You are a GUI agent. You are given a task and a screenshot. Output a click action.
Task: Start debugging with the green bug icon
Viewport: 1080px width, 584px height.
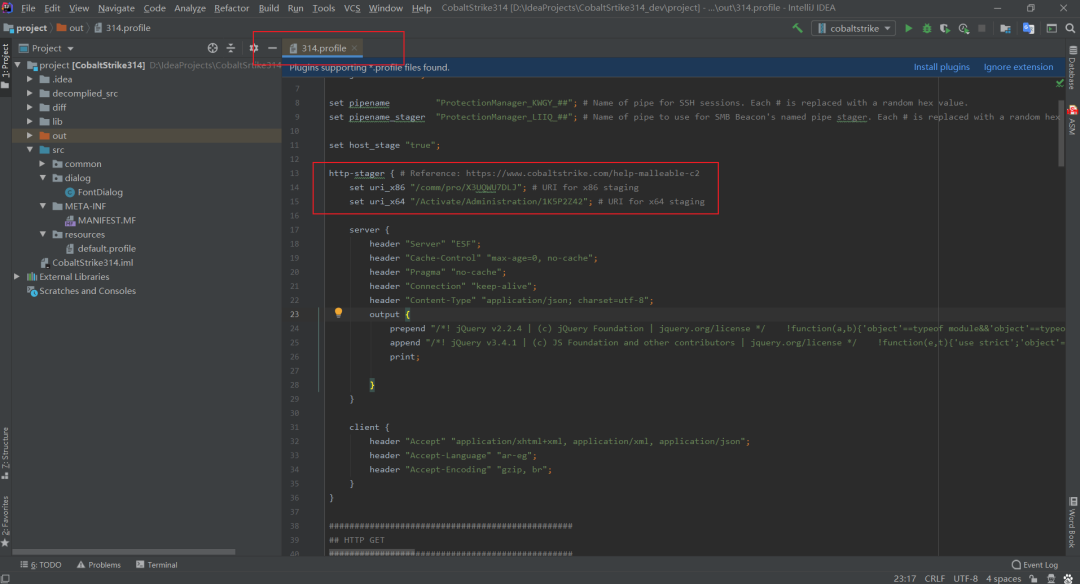tap(927, 28)
